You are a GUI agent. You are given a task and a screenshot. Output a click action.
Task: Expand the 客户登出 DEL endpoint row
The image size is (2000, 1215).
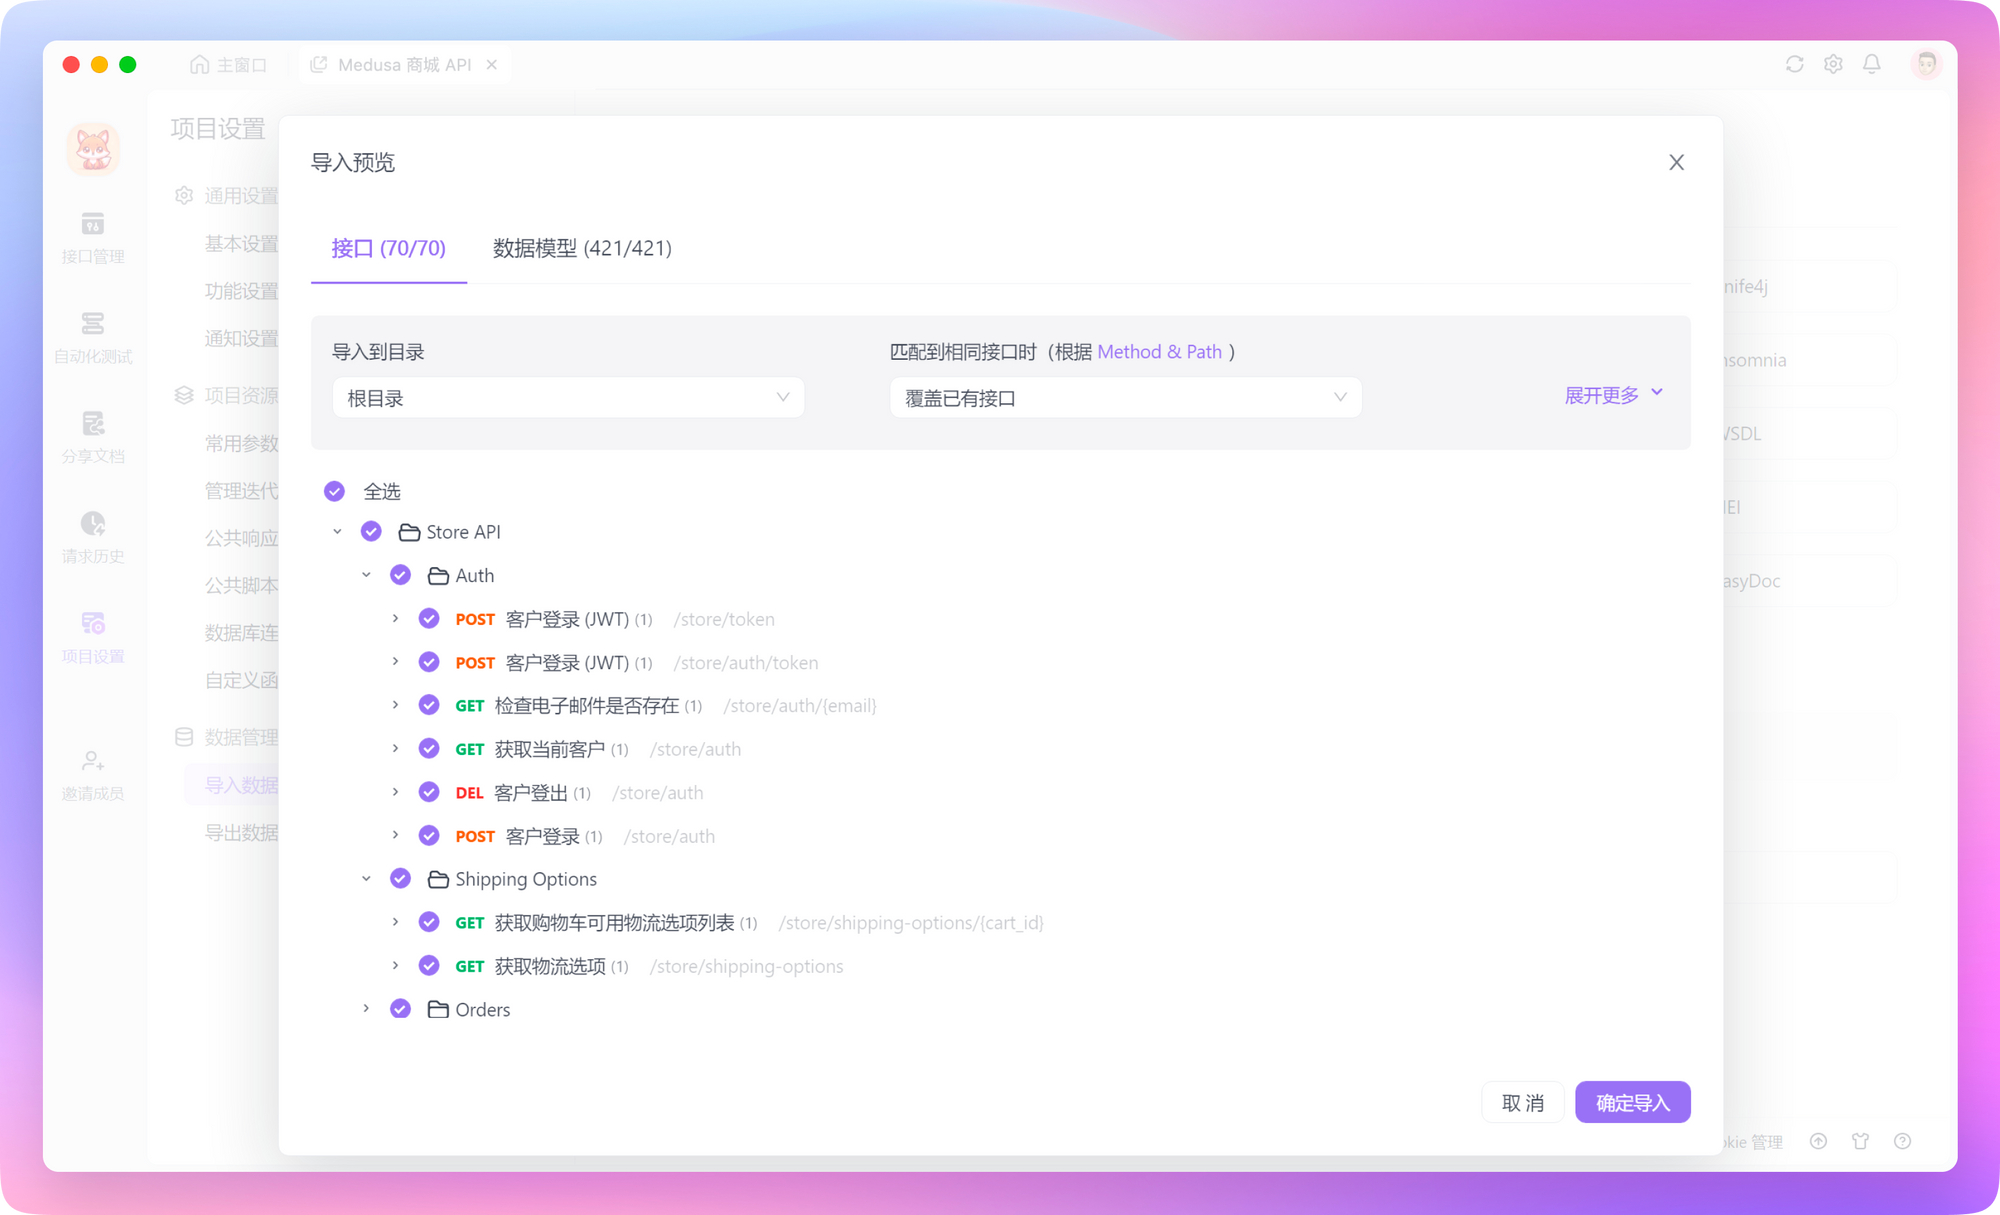pyautogui.click(x=396, y=792)
